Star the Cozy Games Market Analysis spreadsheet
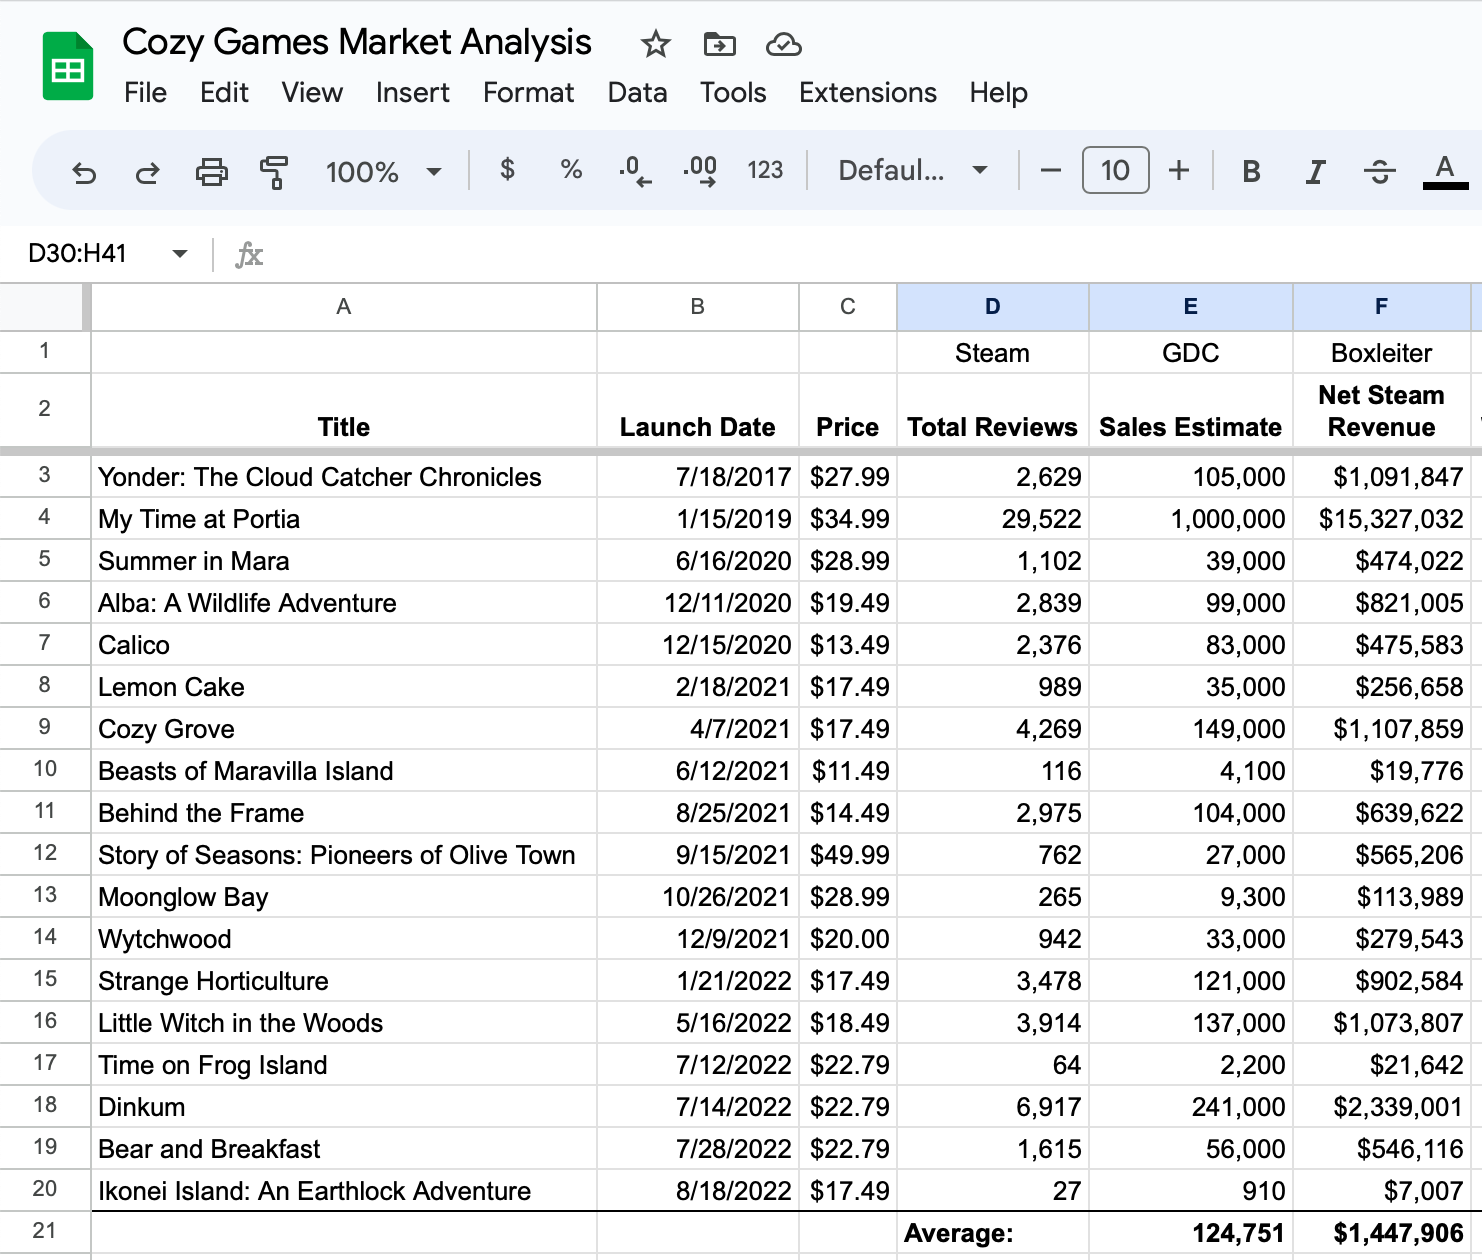Viewport: 1482px width, 1260px height. [x=654, y=44]
